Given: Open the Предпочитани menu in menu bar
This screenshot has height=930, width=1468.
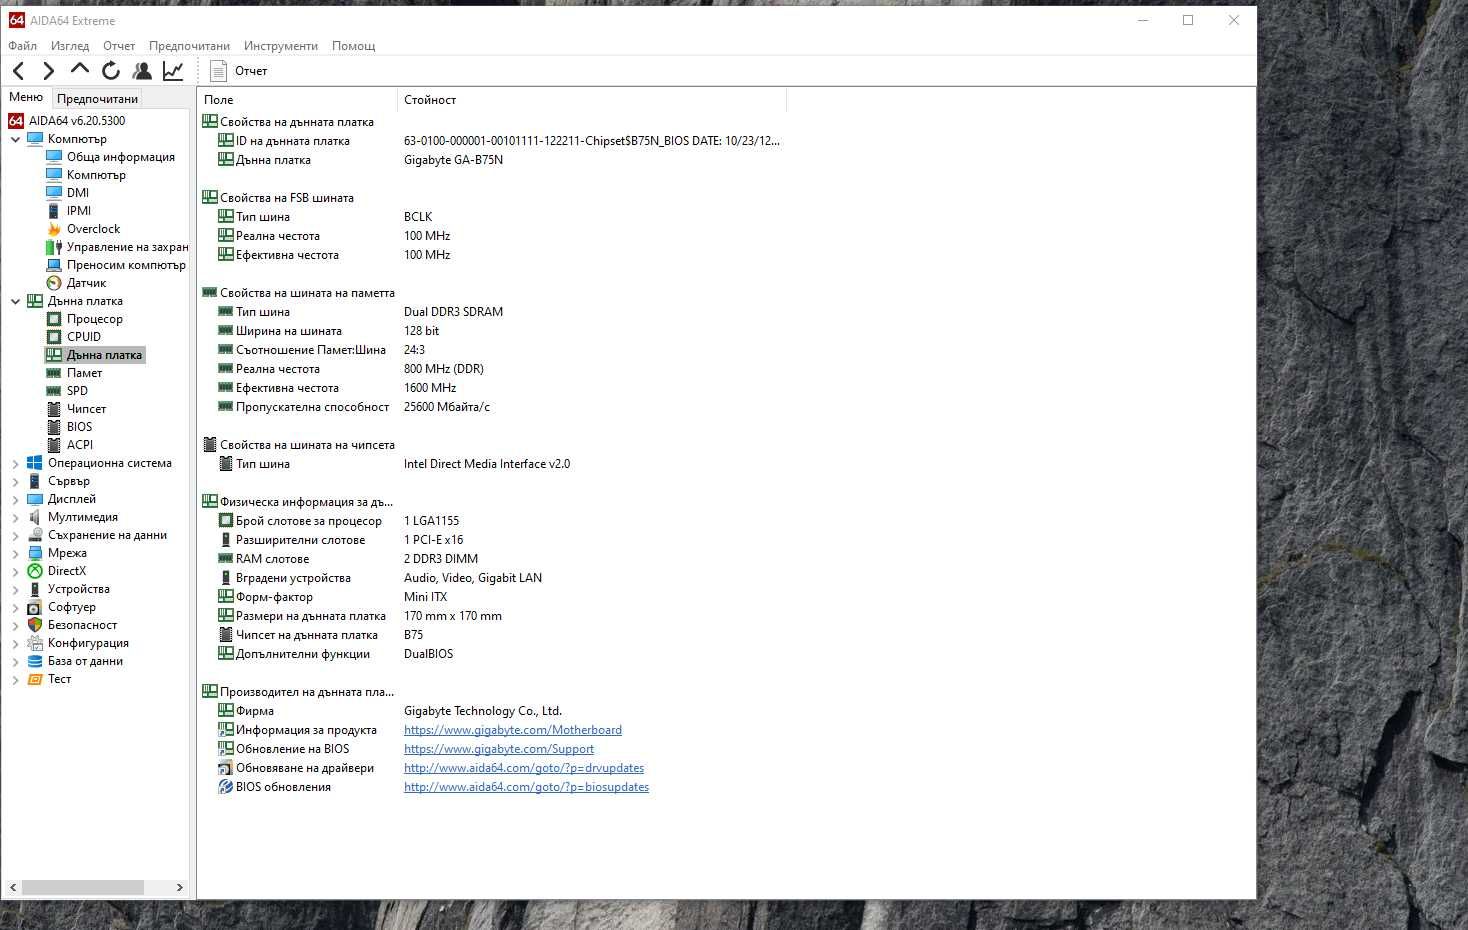Looking at the screenshot, I should [x=189, y=46].
